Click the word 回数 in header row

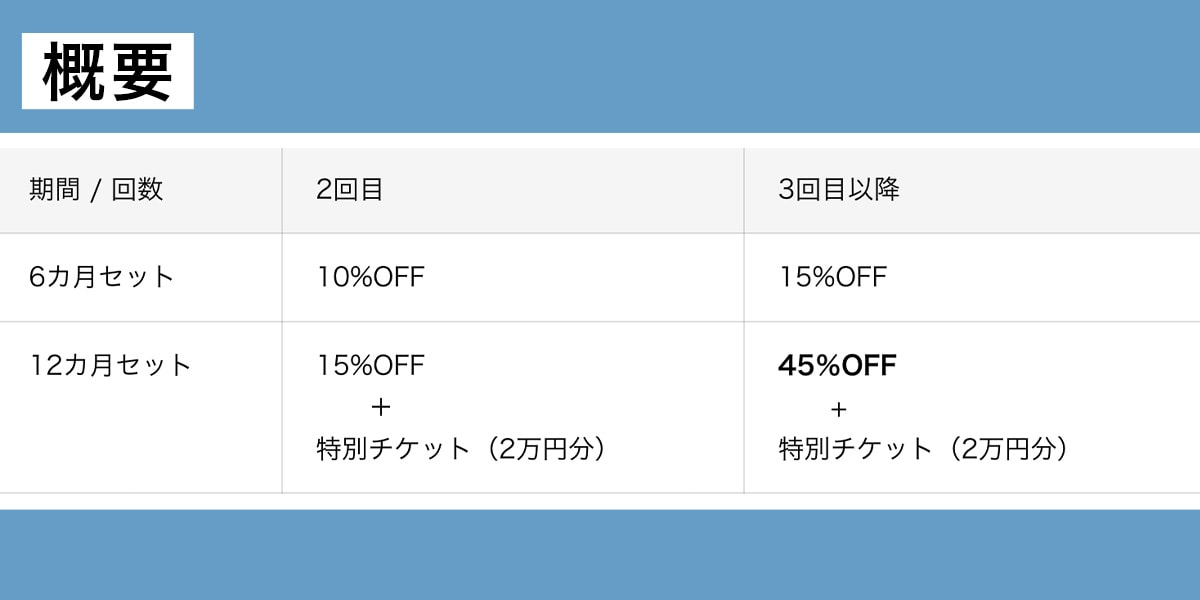[x=137, y=190]
